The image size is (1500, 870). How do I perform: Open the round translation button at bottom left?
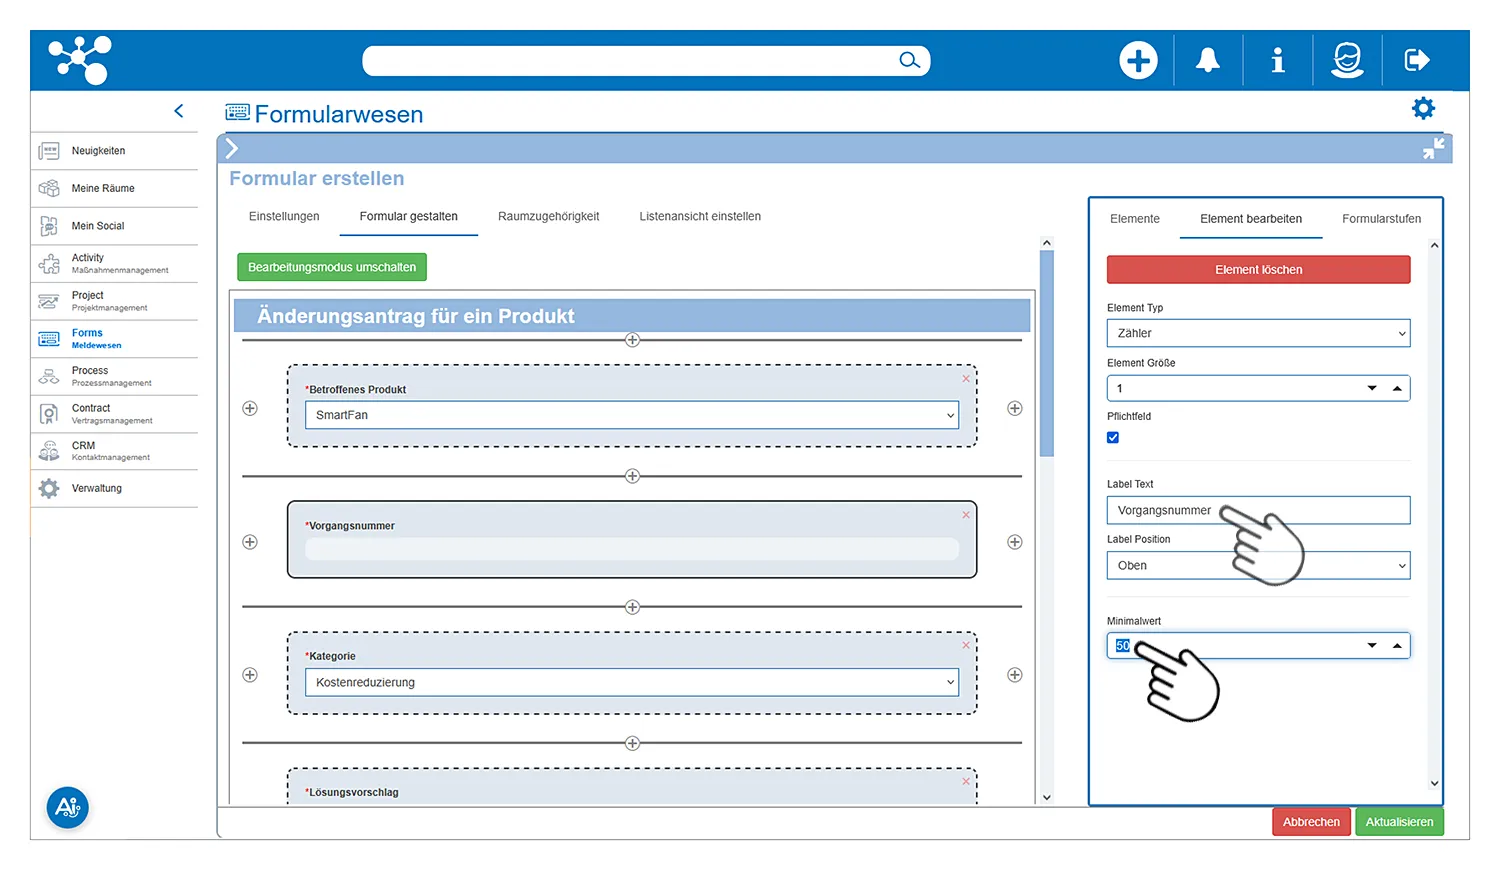click(x=68, y=807)
